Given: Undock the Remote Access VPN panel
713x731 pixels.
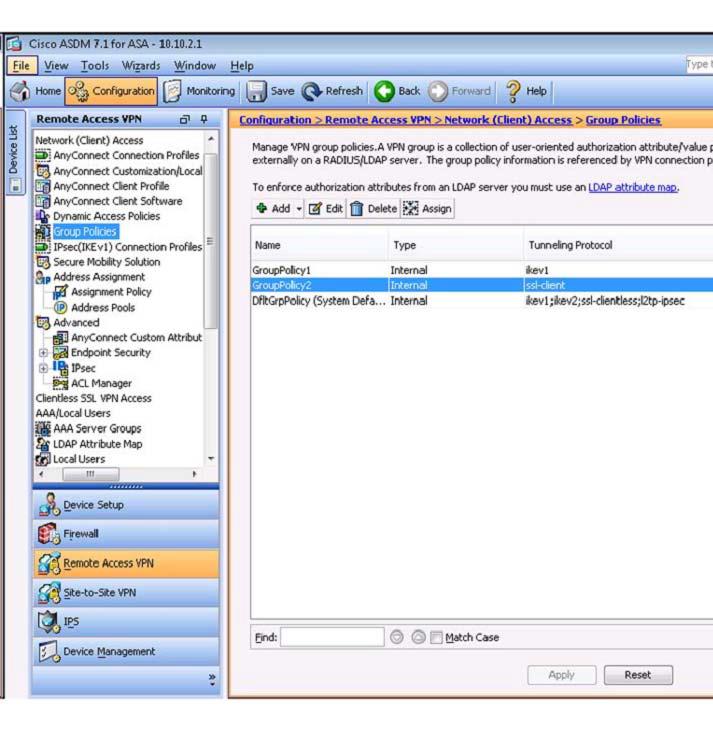Looking at the screenshot, I should (185, 119).
